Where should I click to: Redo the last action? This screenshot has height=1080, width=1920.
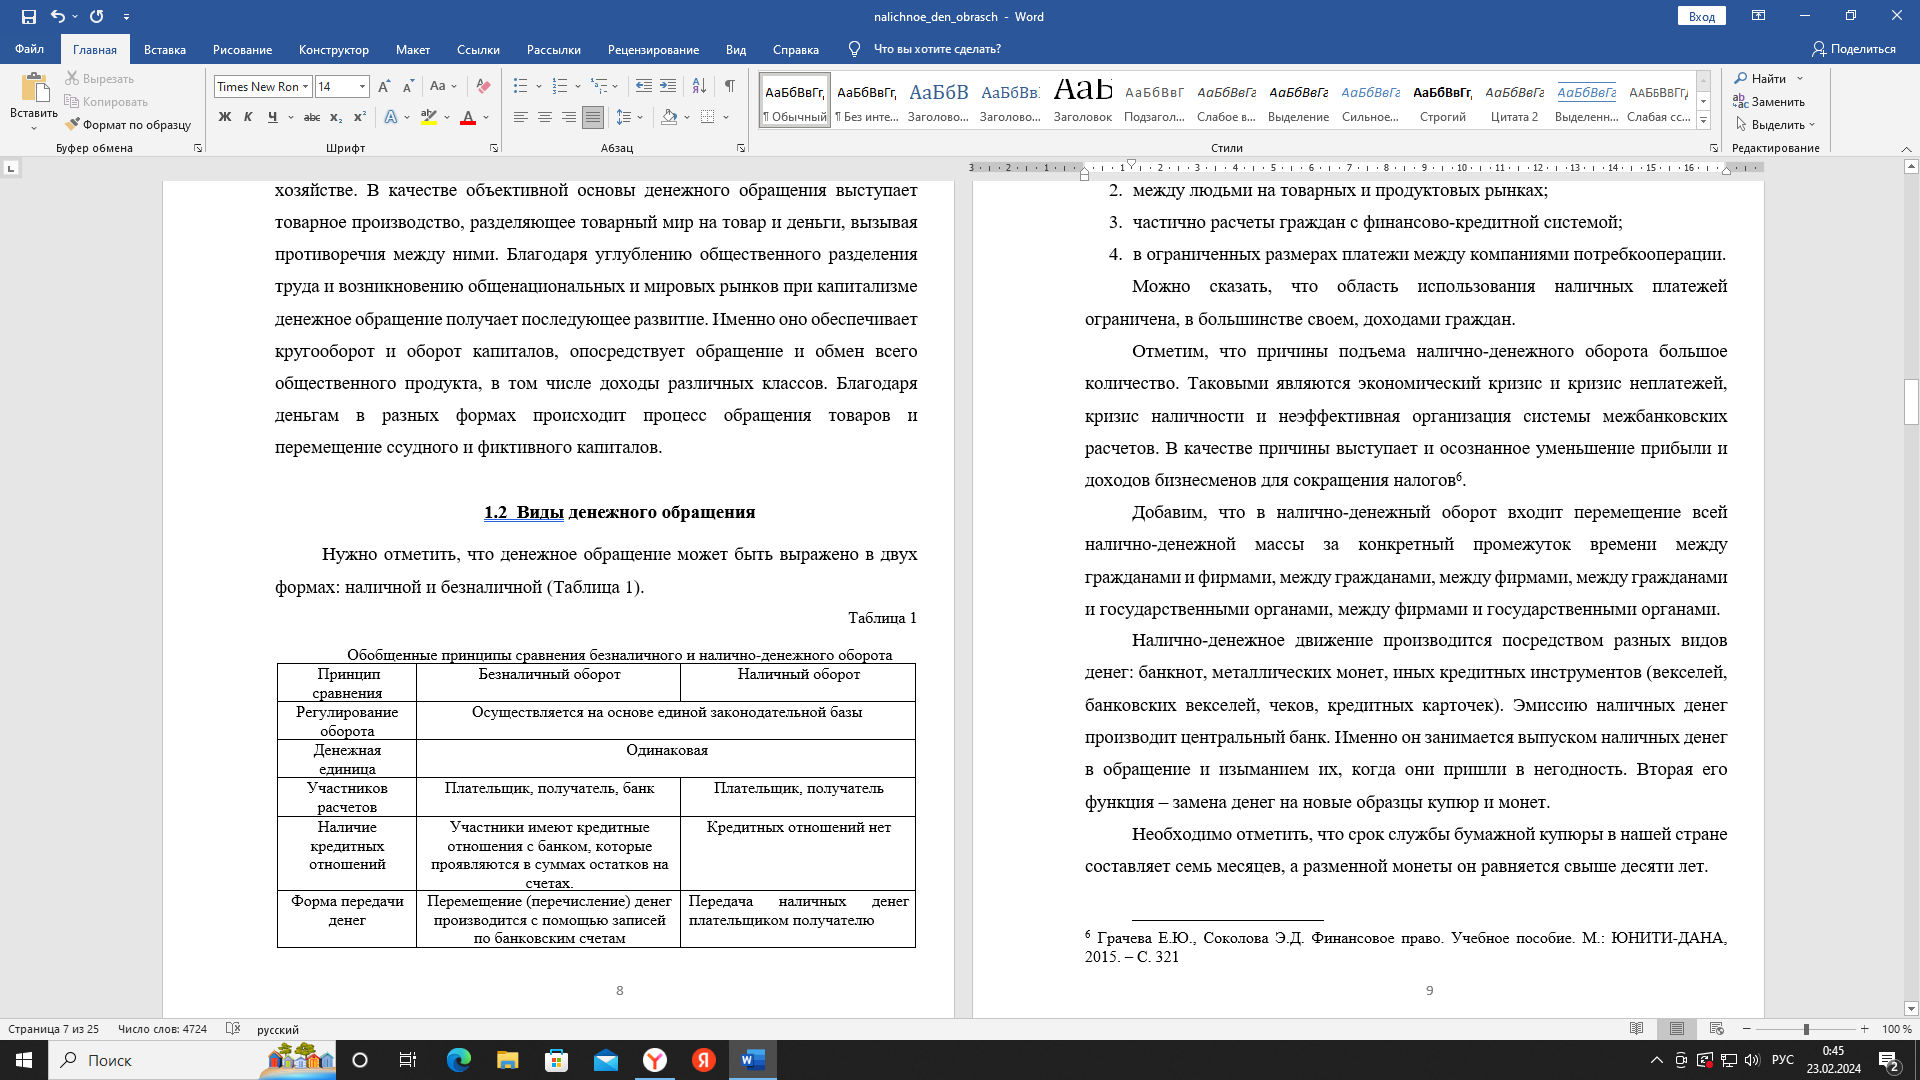click(x=97, y=17)
